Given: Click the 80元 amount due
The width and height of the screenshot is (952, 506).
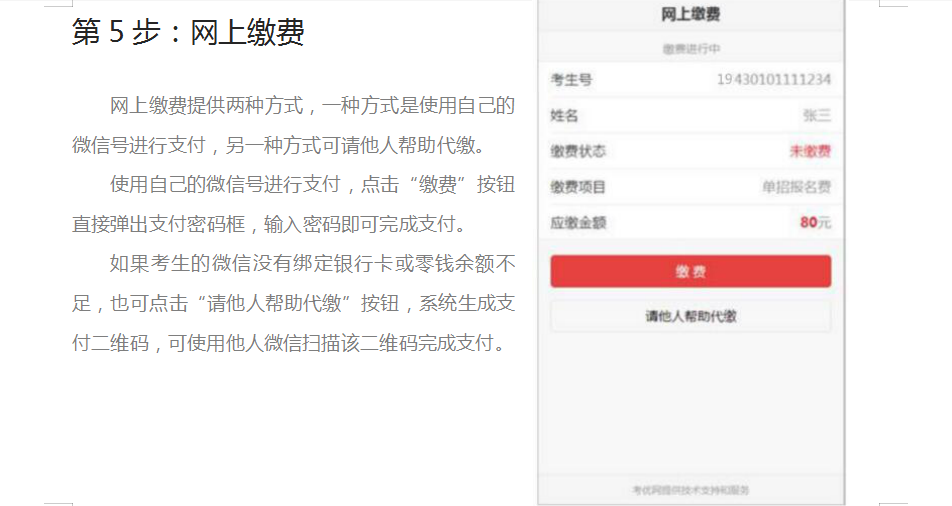Looking at the screenshot, I should point(814,222).
